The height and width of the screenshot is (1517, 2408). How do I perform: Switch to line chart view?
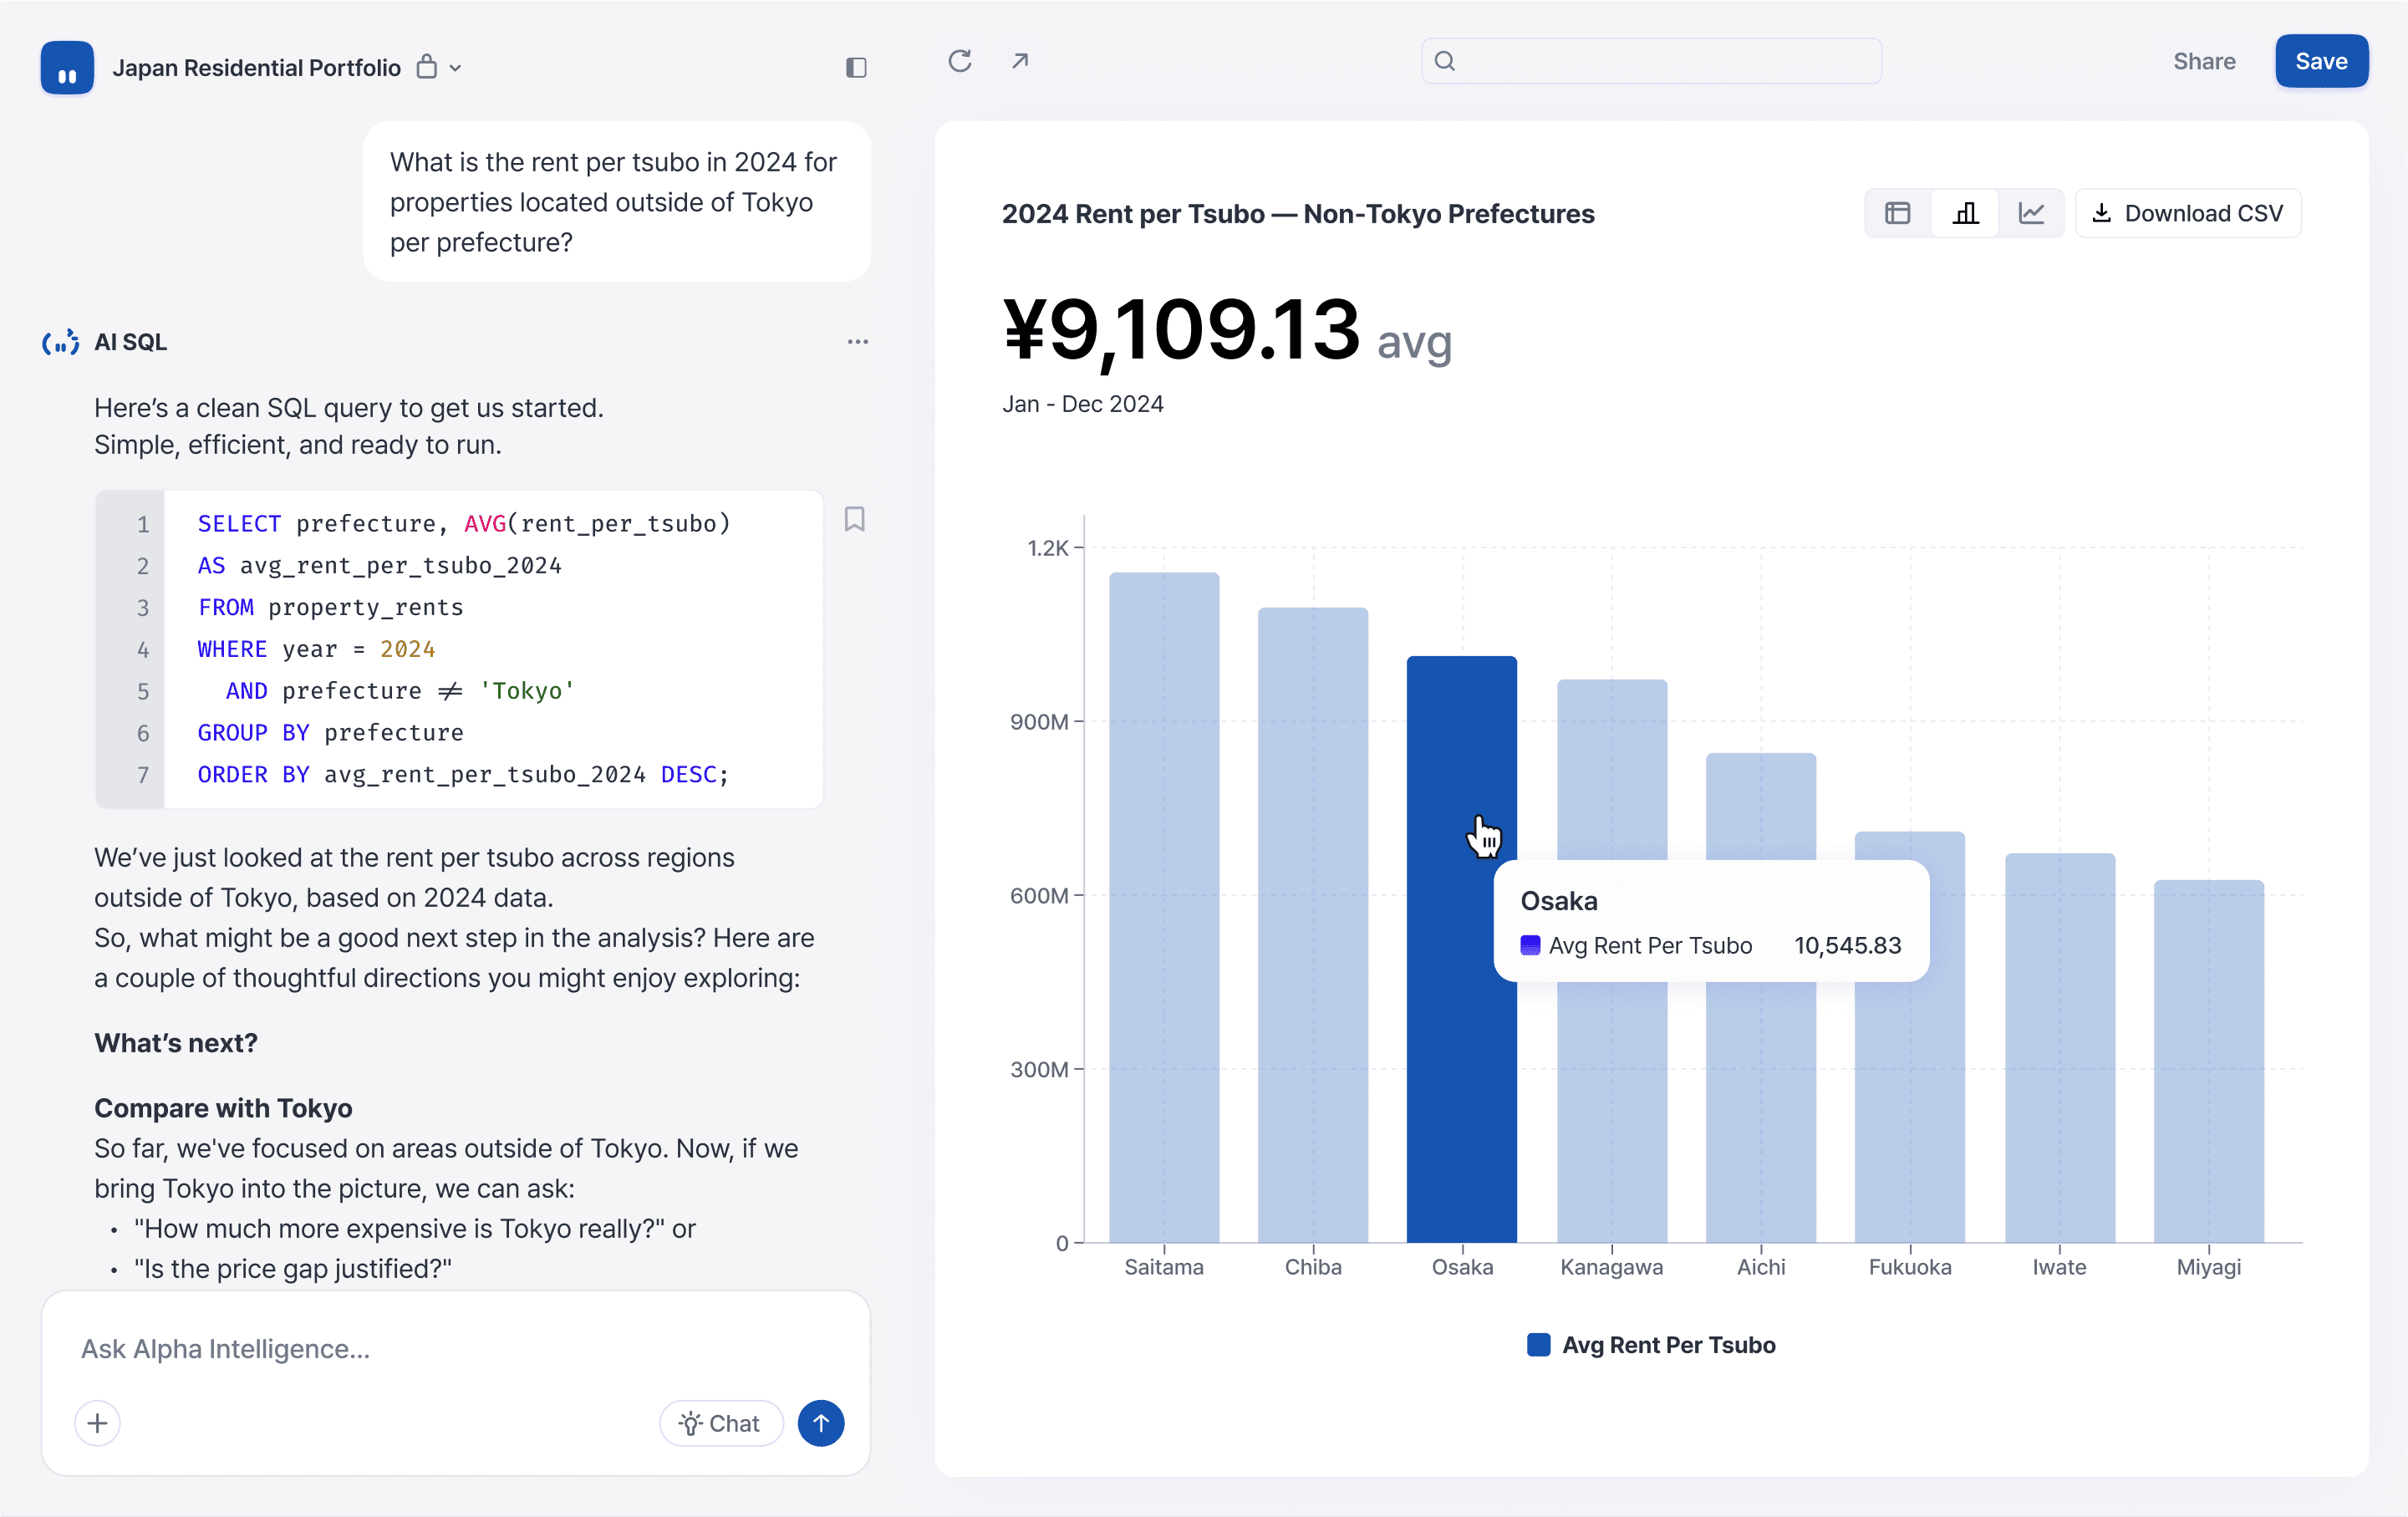click(2031, 213)
